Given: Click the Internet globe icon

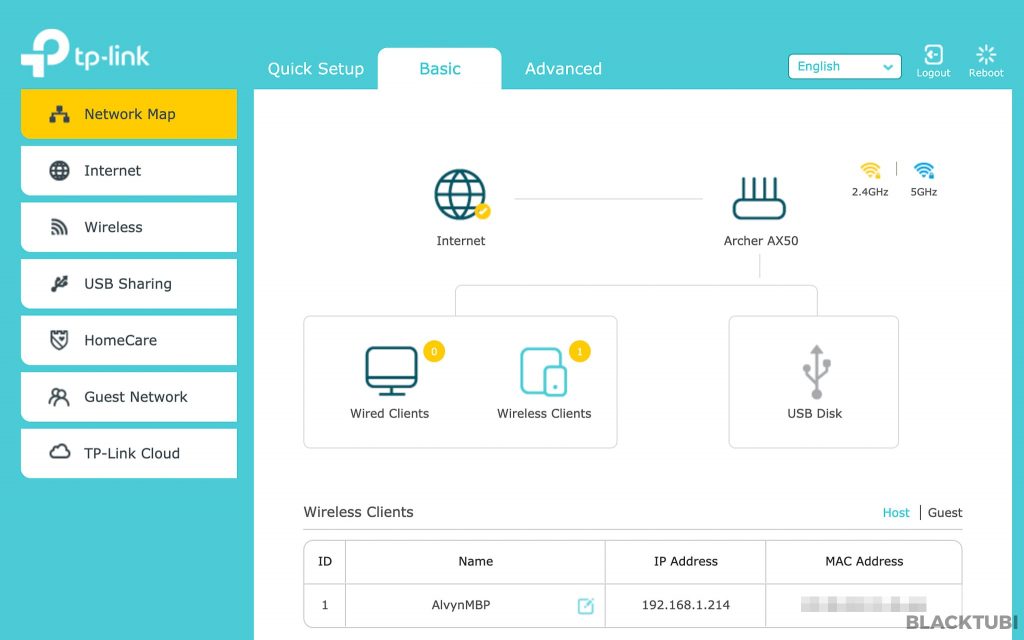Looking at the screenshot, I should tap(462, 195).
